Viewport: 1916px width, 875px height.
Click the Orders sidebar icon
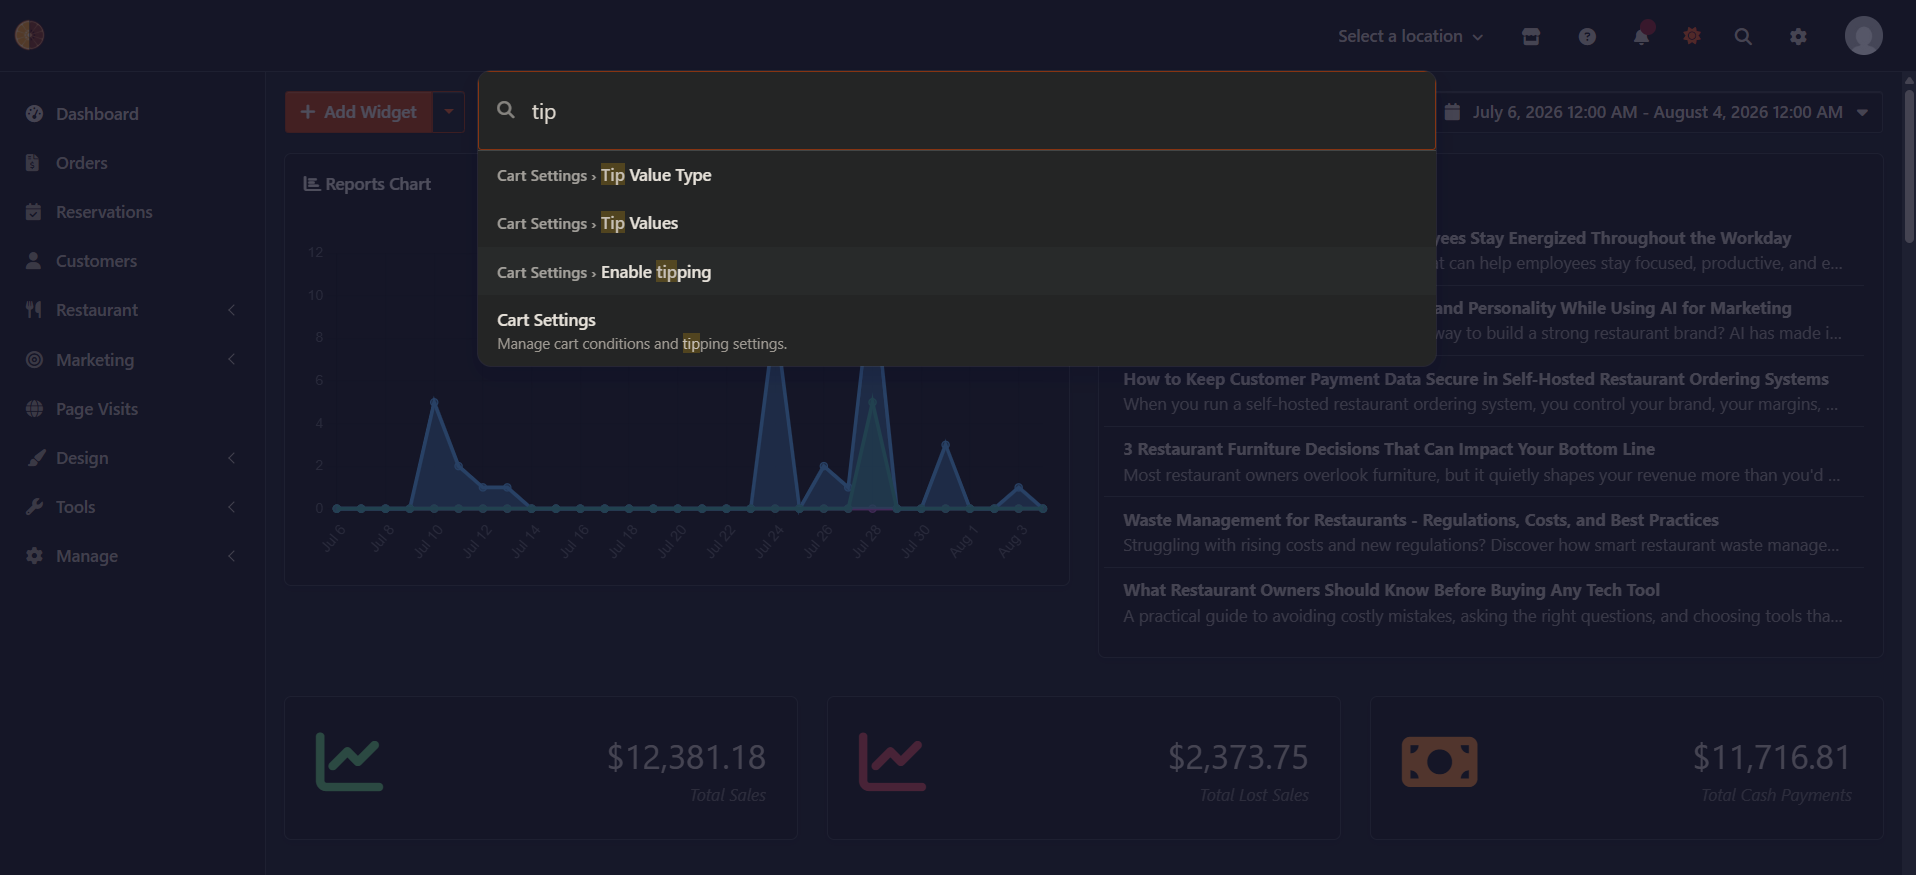[33, 163]
